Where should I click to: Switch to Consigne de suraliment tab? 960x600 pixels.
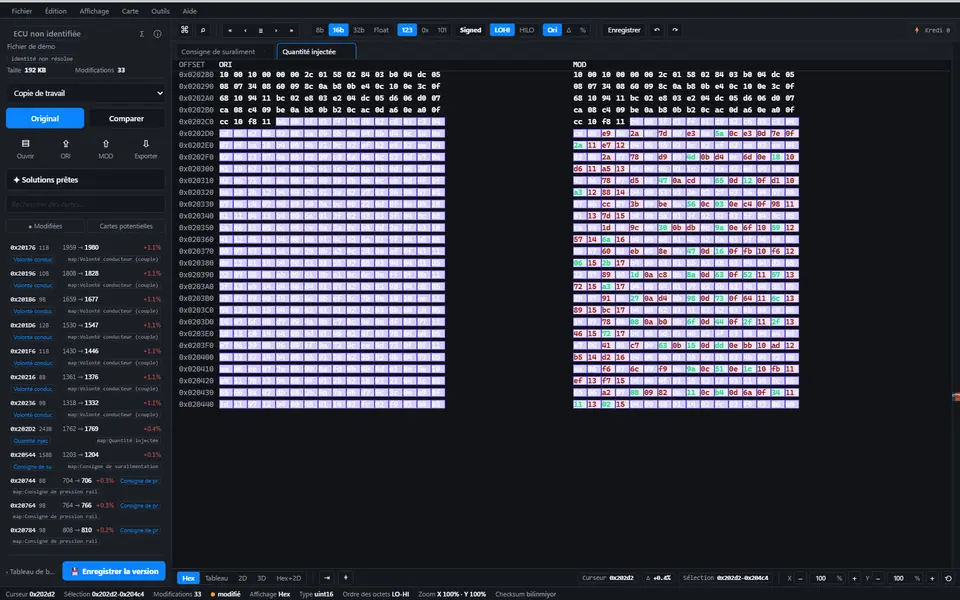coord(225,51)
